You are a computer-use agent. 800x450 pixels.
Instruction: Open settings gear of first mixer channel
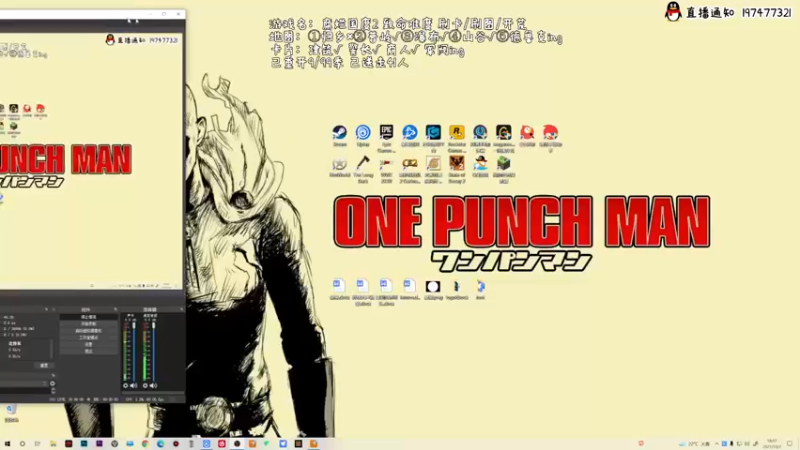tap(126, 386)
